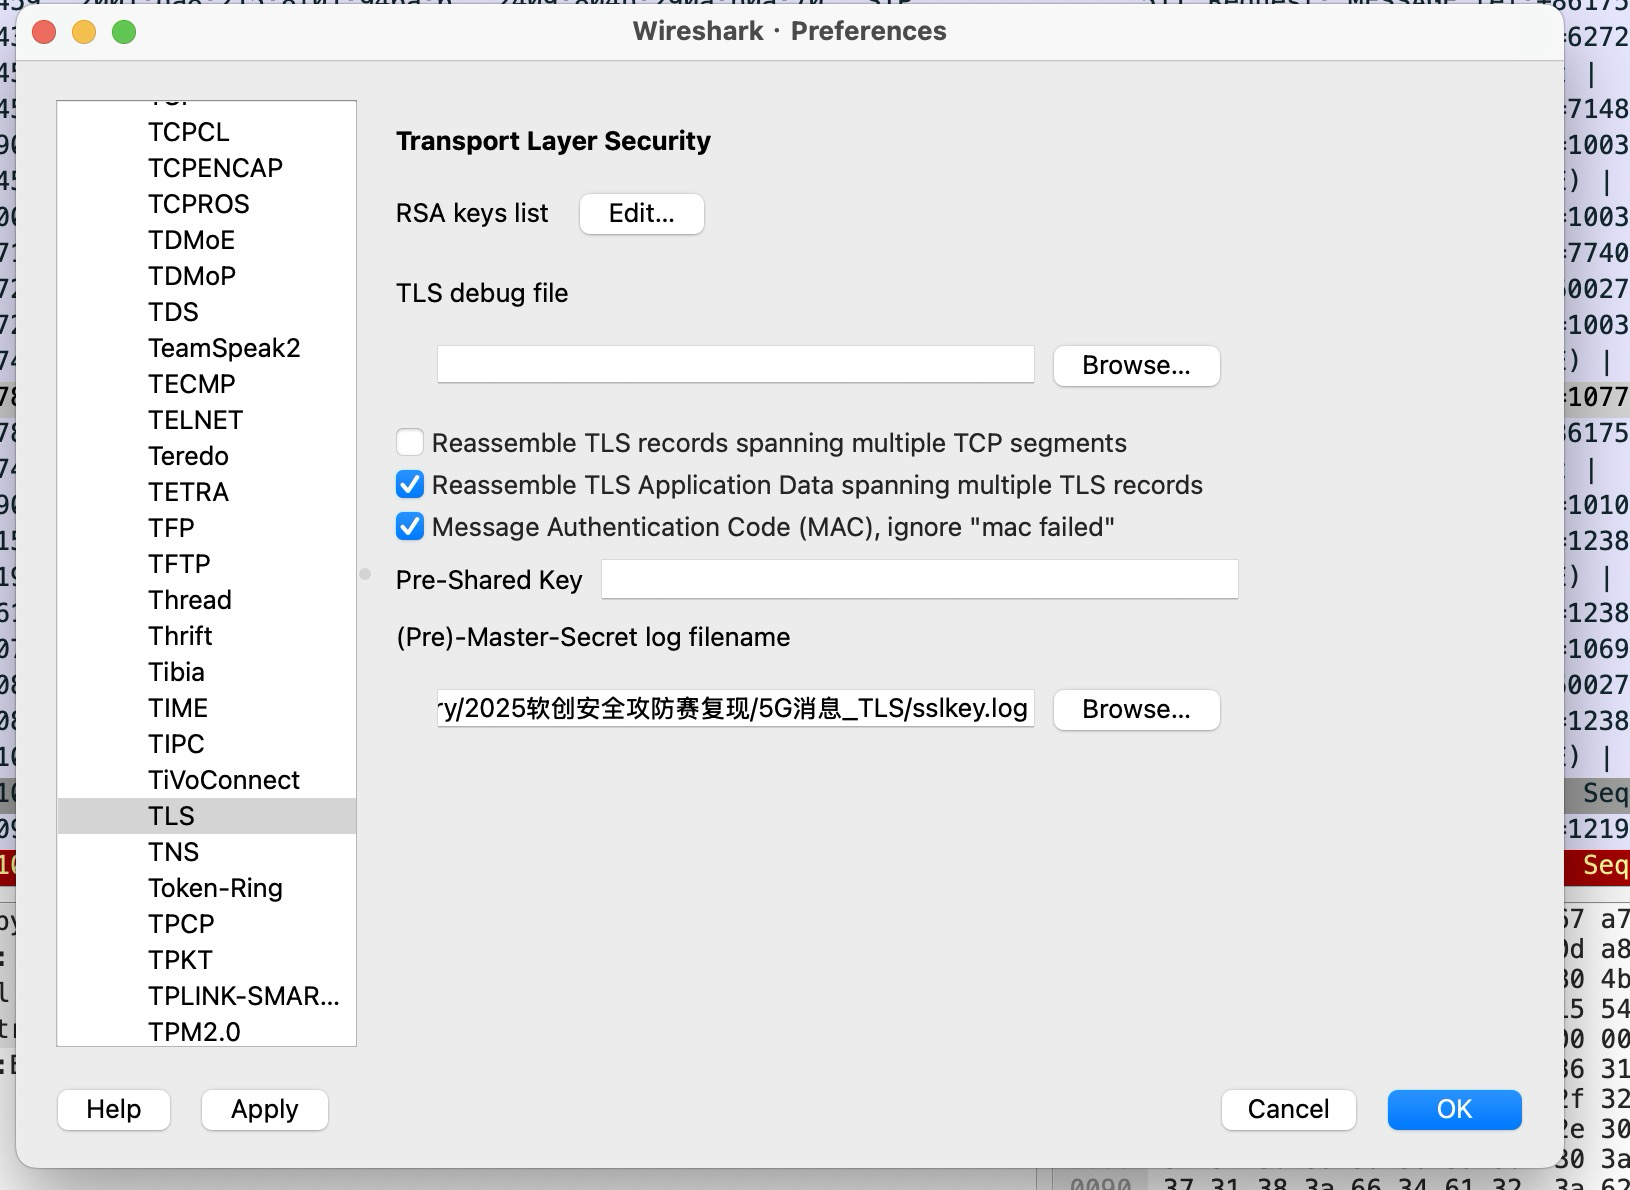Select Thrift protocol entry

coord(206,636)
